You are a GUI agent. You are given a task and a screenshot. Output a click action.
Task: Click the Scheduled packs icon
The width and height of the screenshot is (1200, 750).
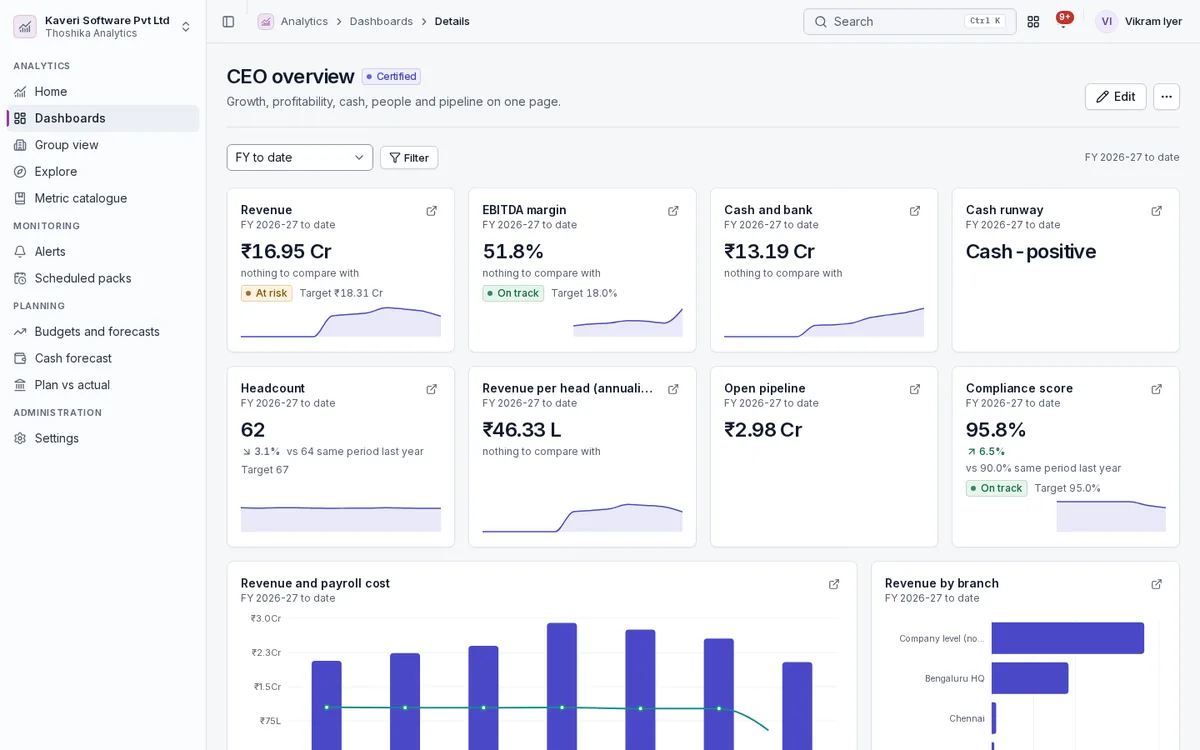(x=20, y=278)
